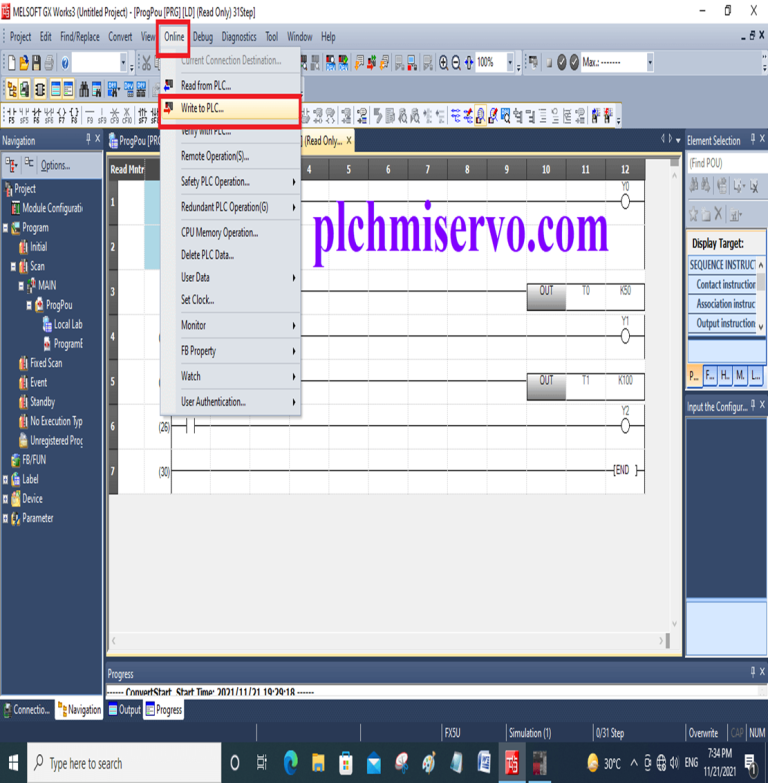Insert an output coil with F7 icon
Viewport: 768px width, 783px height.
61,115
